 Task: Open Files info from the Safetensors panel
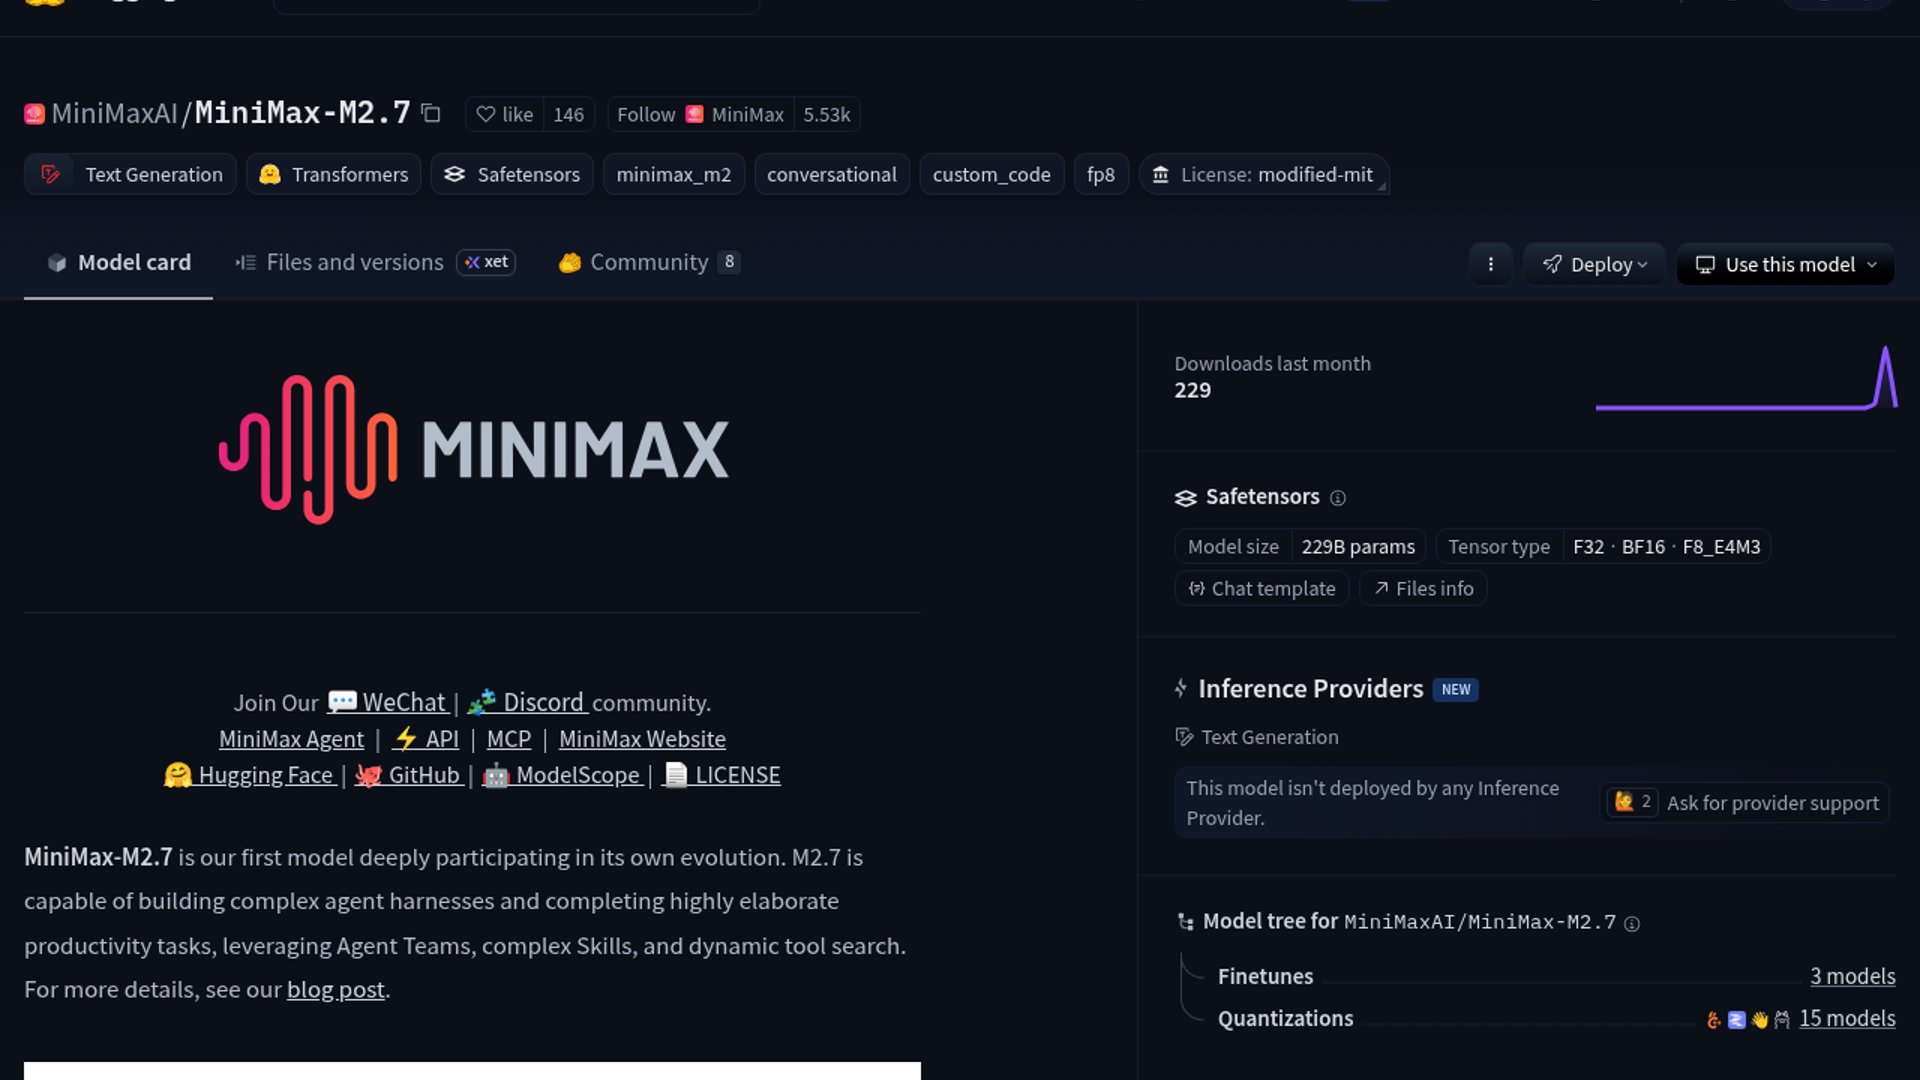point(1423,588)
